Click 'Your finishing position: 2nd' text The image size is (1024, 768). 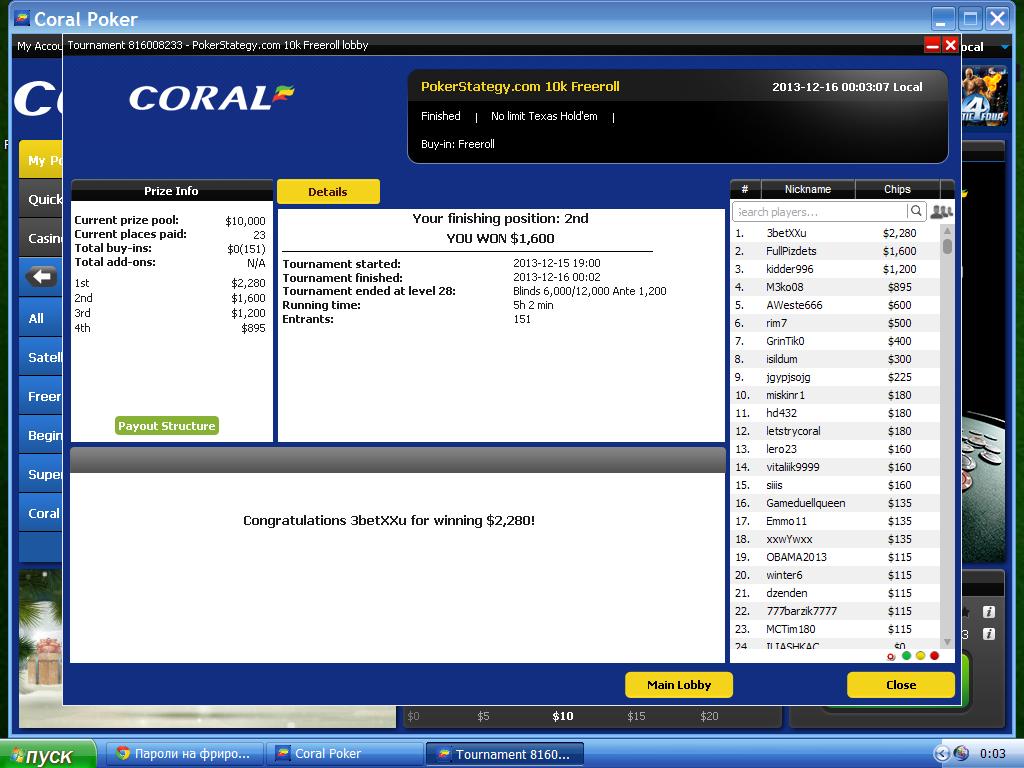pyautogui.click(x=500, y=219)
